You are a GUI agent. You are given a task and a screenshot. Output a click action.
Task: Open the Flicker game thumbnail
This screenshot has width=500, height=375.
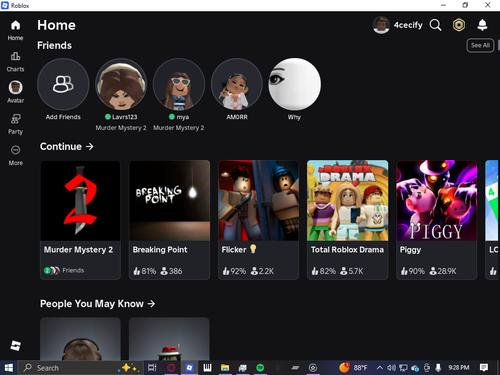259,201
